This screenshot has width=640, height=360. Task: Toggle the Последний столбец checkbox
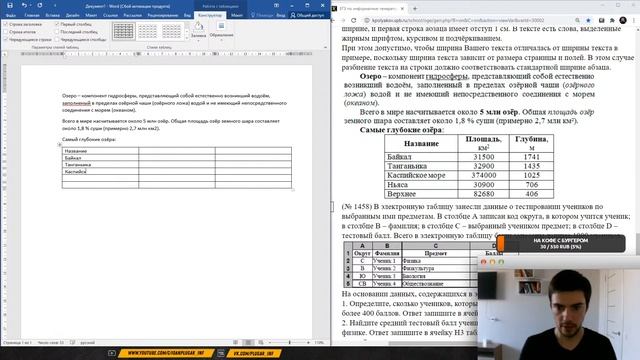(x=57, y=31)
